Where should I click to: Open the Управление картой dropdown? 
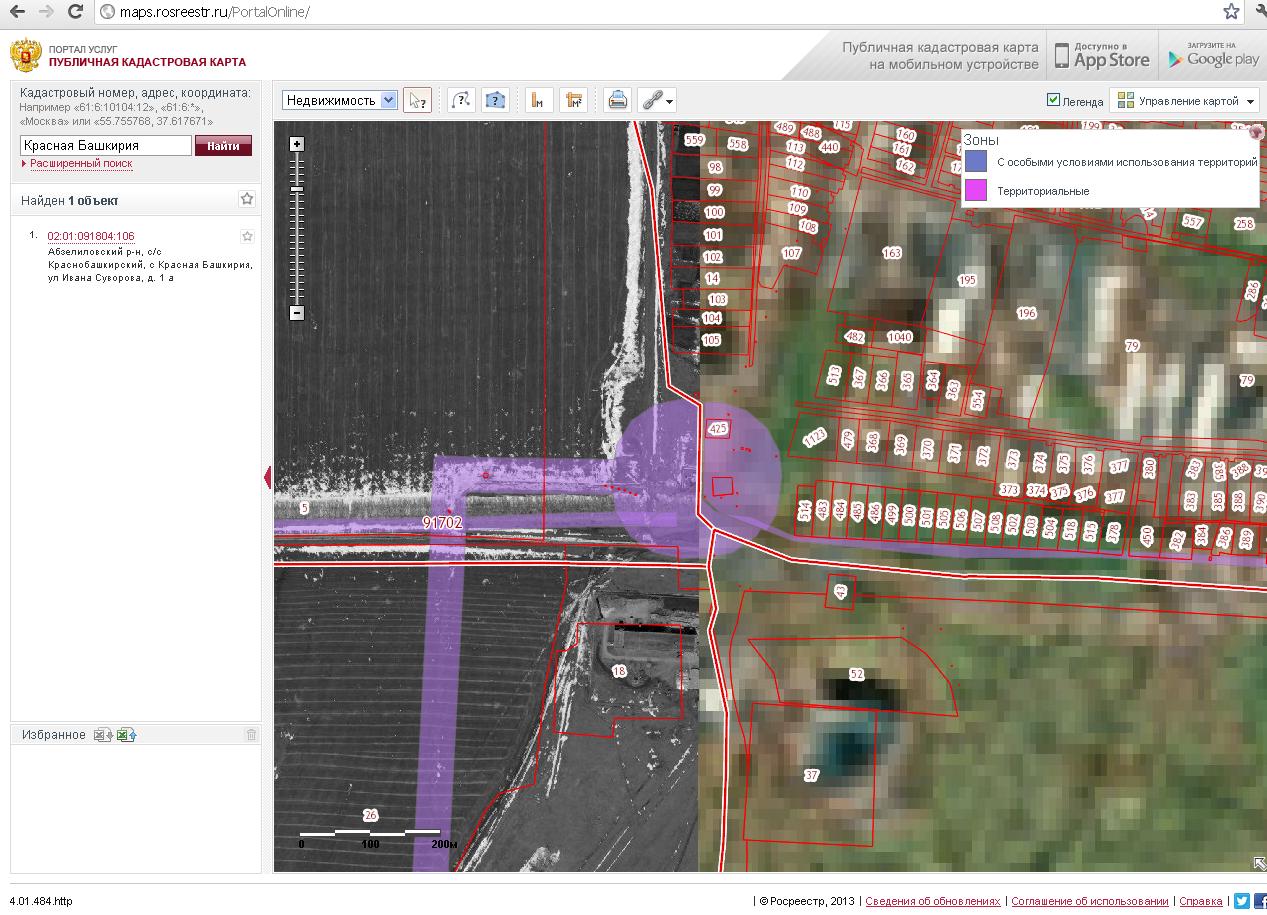(1186, 101)
